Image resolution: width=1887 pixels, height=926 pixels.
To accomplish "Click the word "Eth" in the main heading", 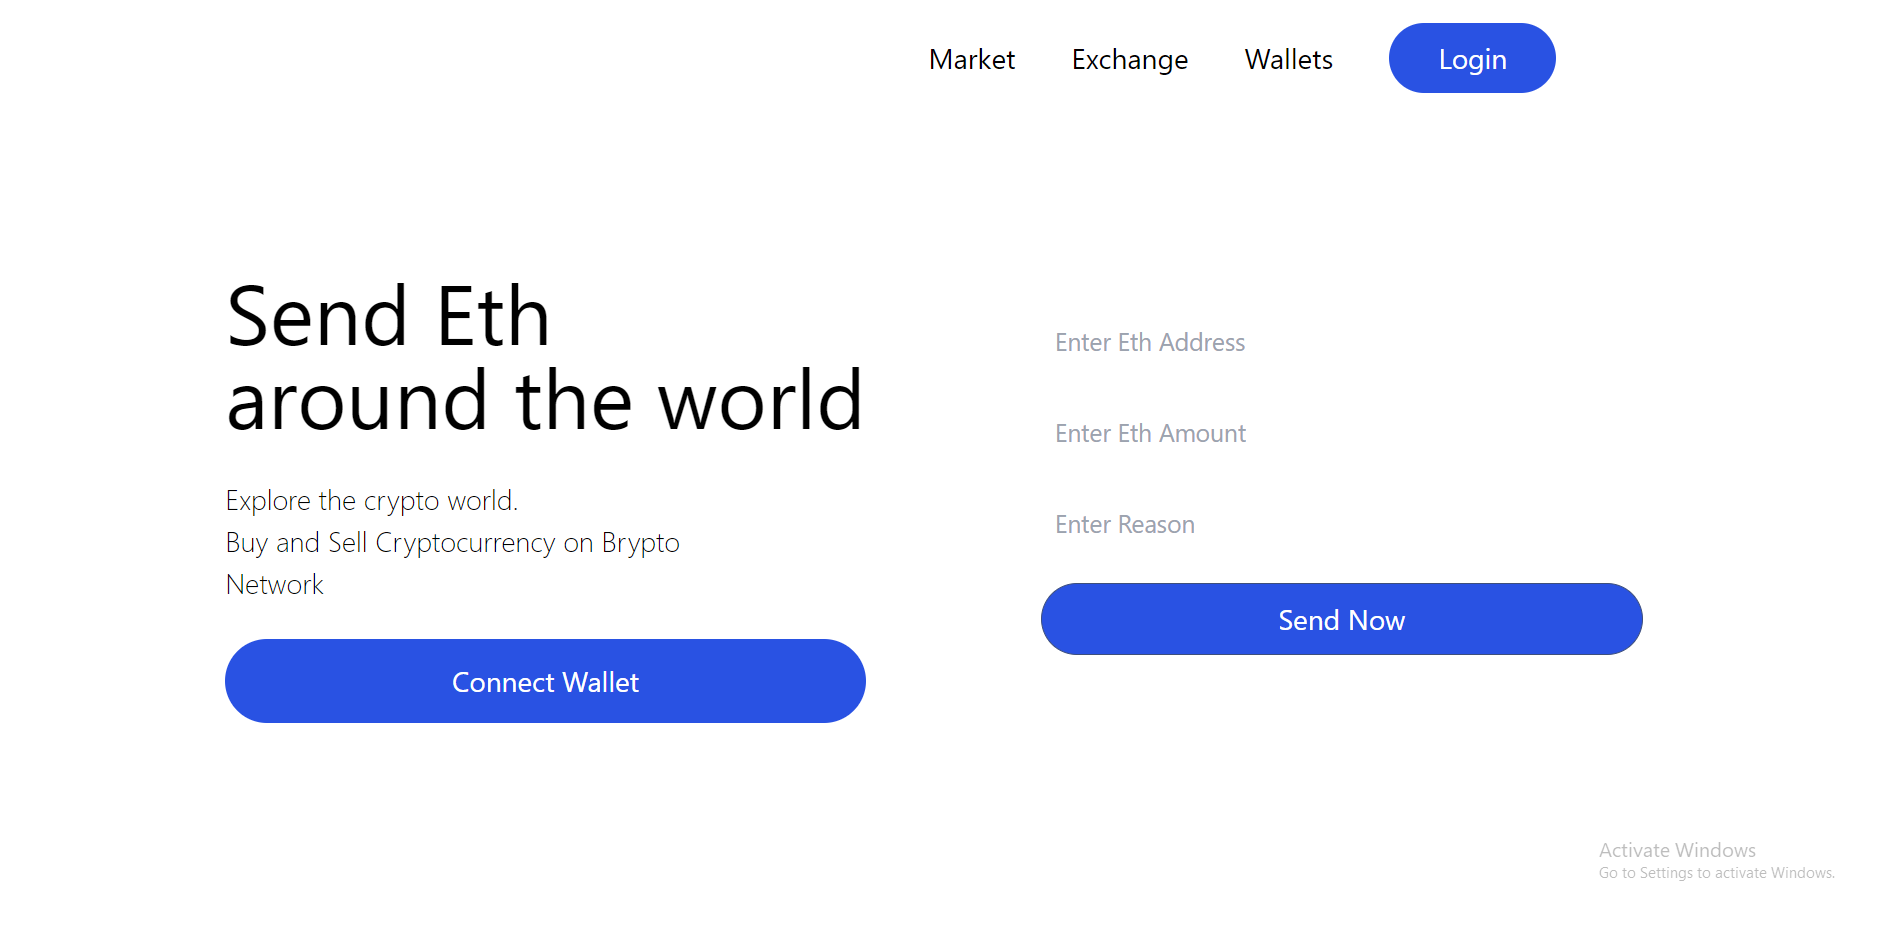I will click(493, 318).
